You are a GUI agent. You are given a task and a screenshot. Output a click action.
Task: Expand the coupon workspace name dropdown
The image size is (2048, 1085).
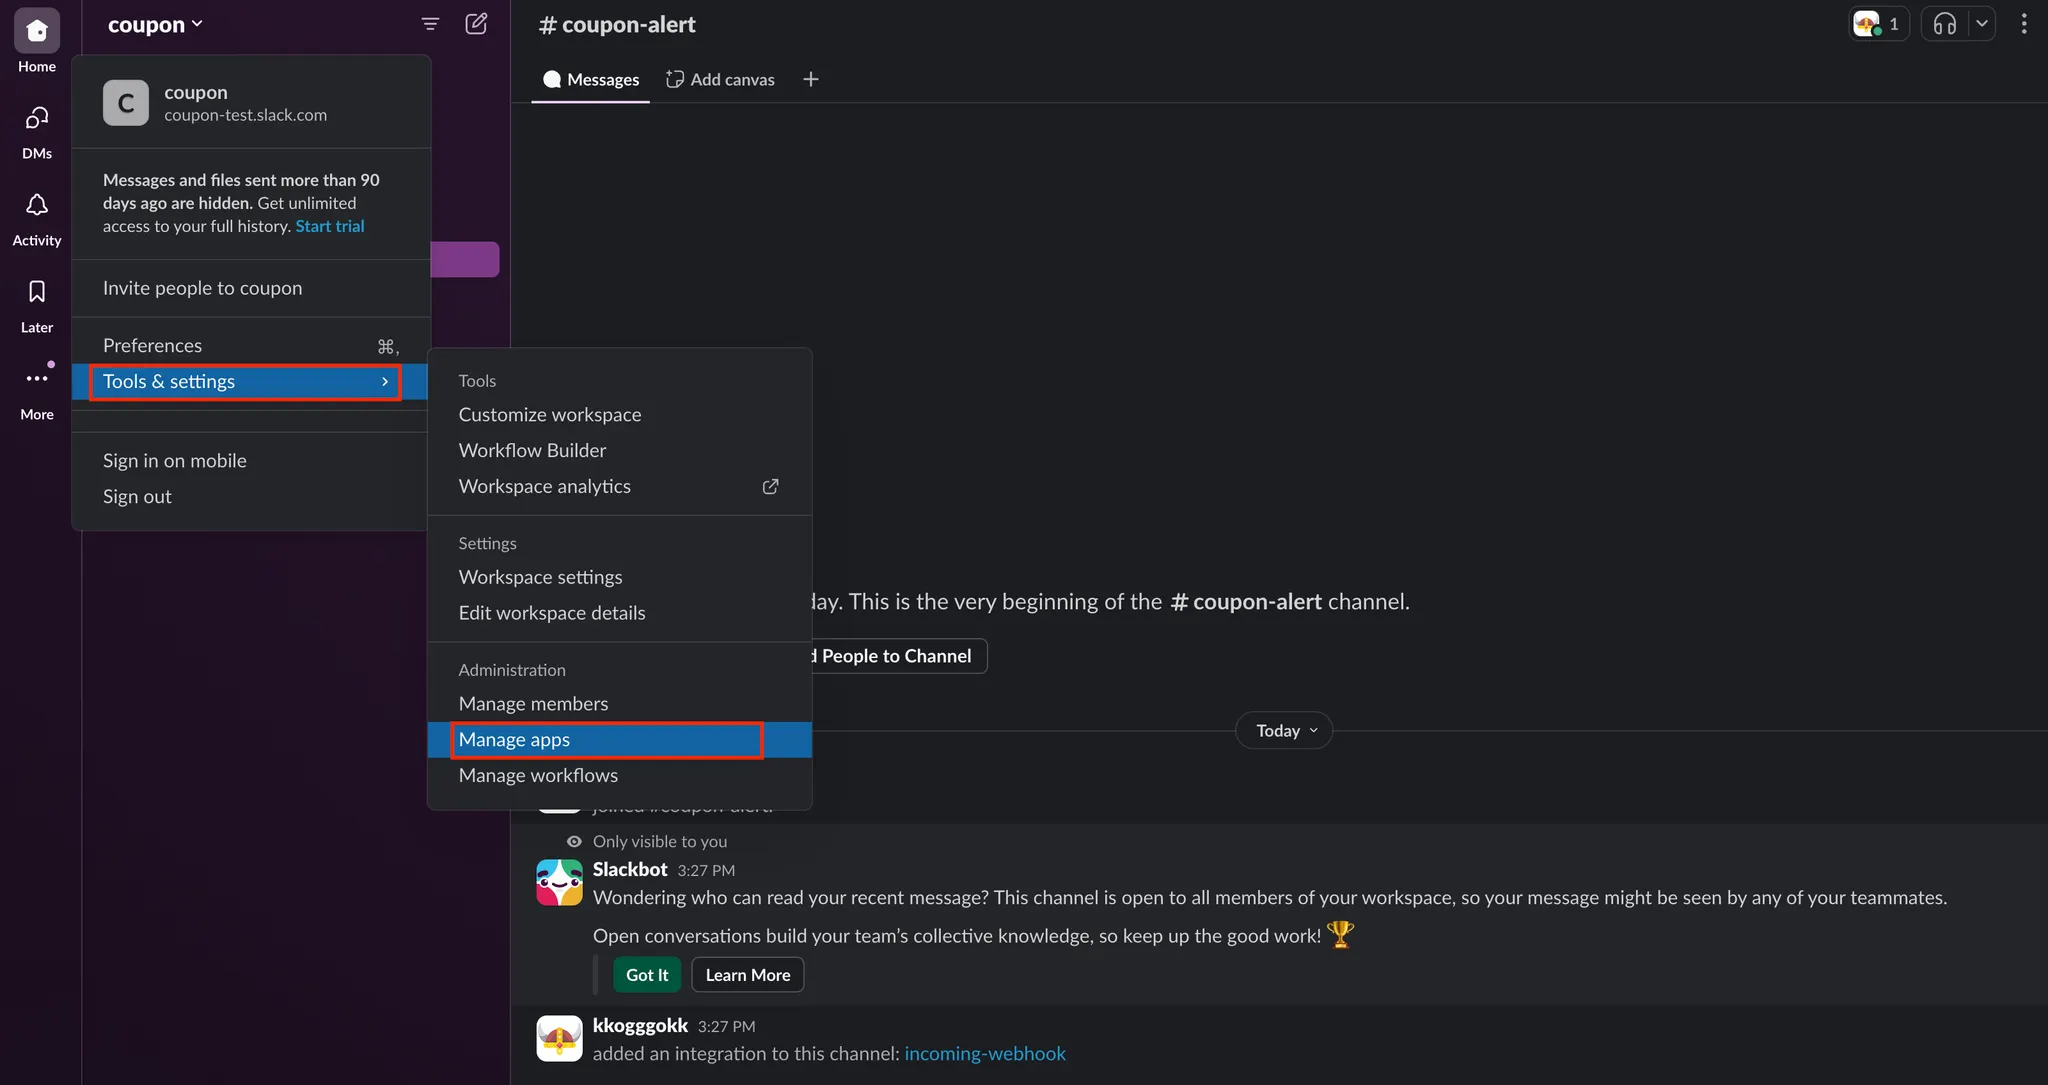[x=155, y=24]
